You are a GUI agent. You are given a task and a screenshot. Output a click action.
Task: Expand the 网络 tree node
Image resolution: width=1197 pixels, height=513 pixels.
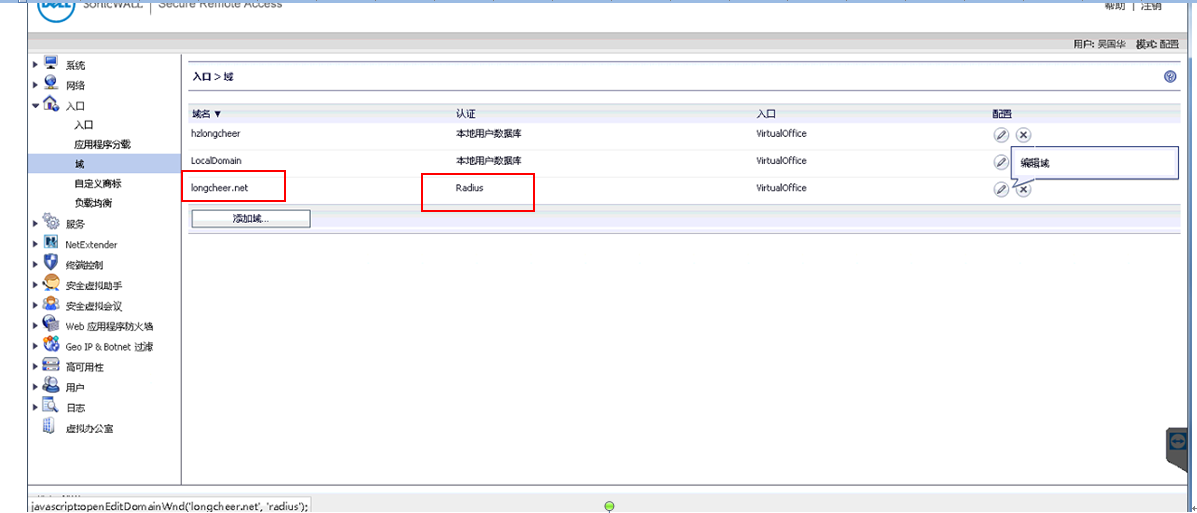tap(36, 85)
